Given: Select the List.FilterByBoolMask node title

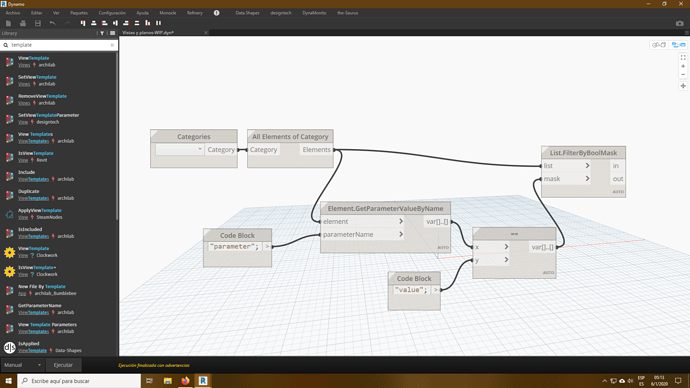Looking at the screenshot, I should coord(583,153).
